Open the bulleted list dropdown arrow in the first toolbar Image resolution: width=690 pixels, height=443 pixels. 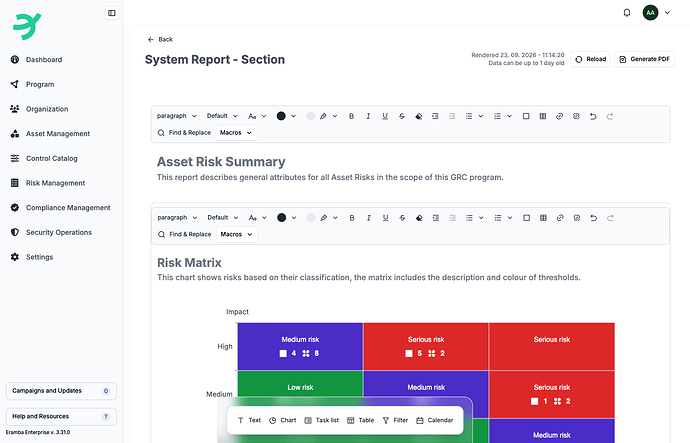click(x=481, y=116)
